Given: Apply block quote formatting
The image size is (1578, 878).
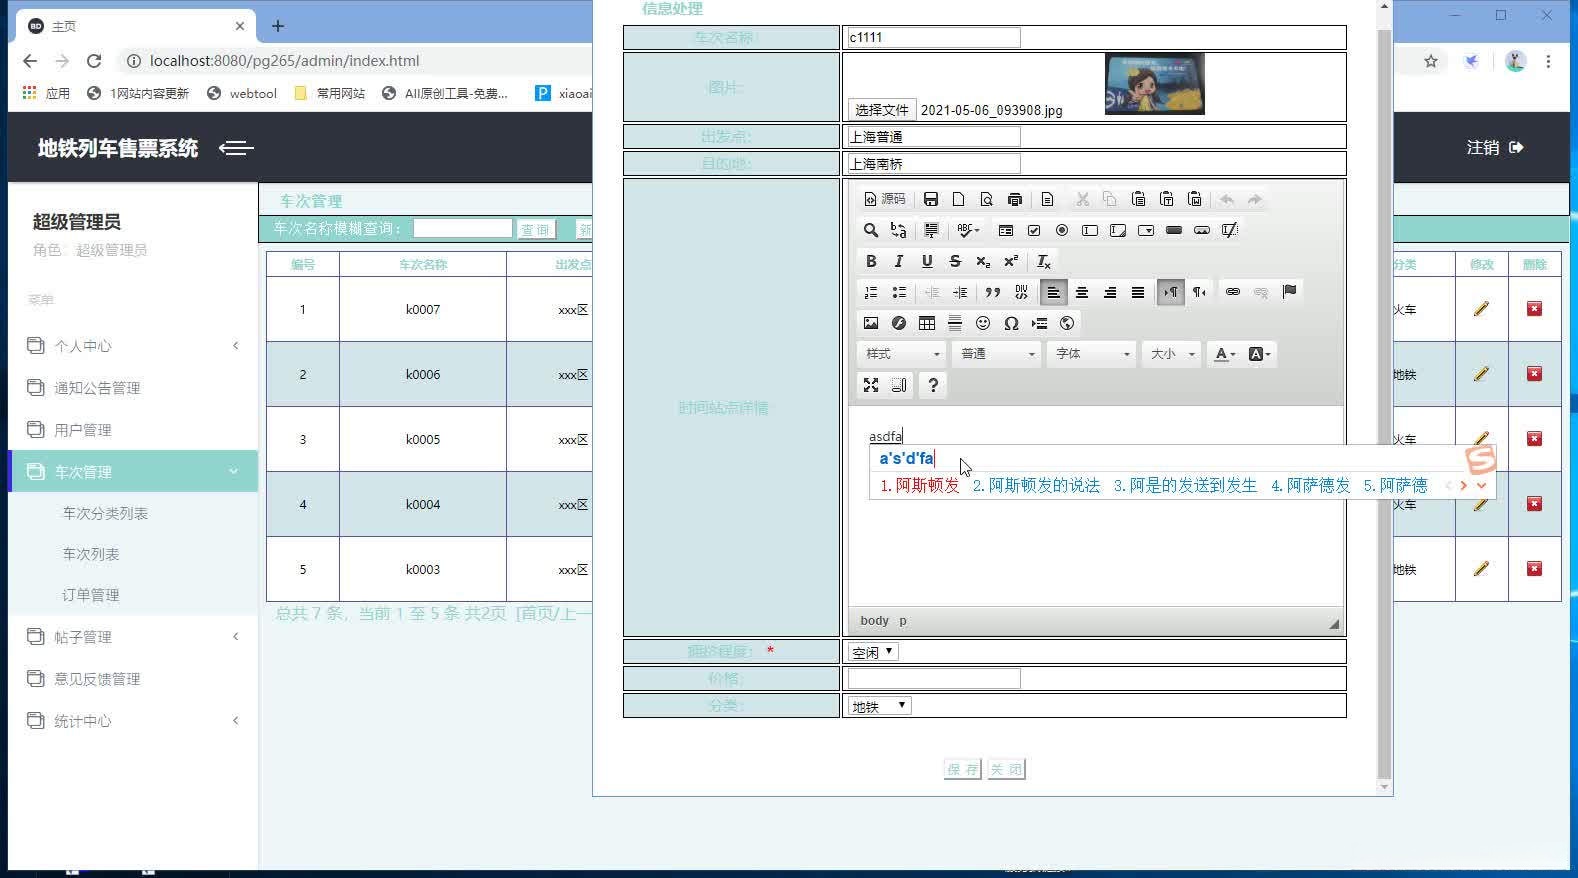Looking at the screenshot, I should point(993,292).
